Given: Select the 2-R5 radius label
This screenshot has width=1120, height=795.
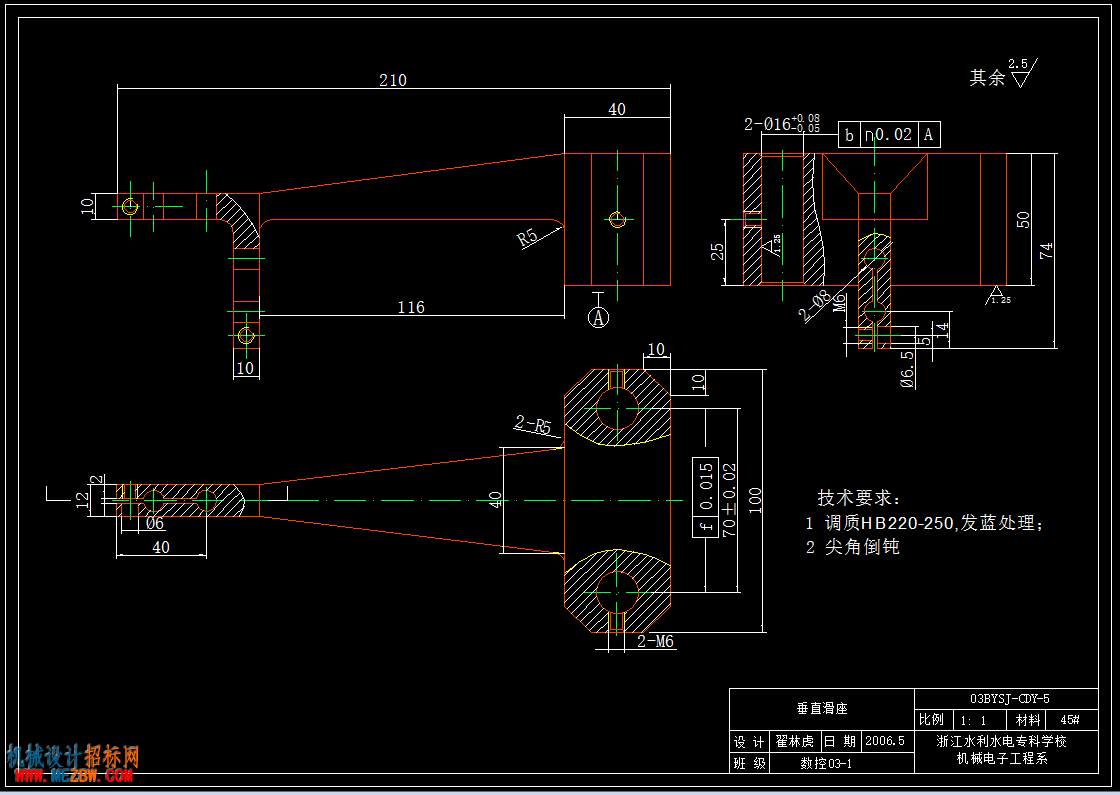Looking at the screenshot, I should click(x=534, y=426).
